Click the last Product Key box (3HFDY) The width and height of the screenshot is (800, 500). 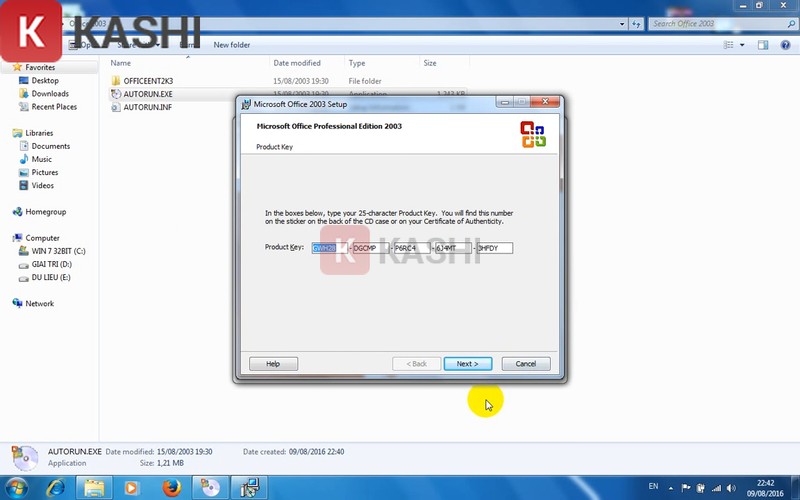pos(494,247)
